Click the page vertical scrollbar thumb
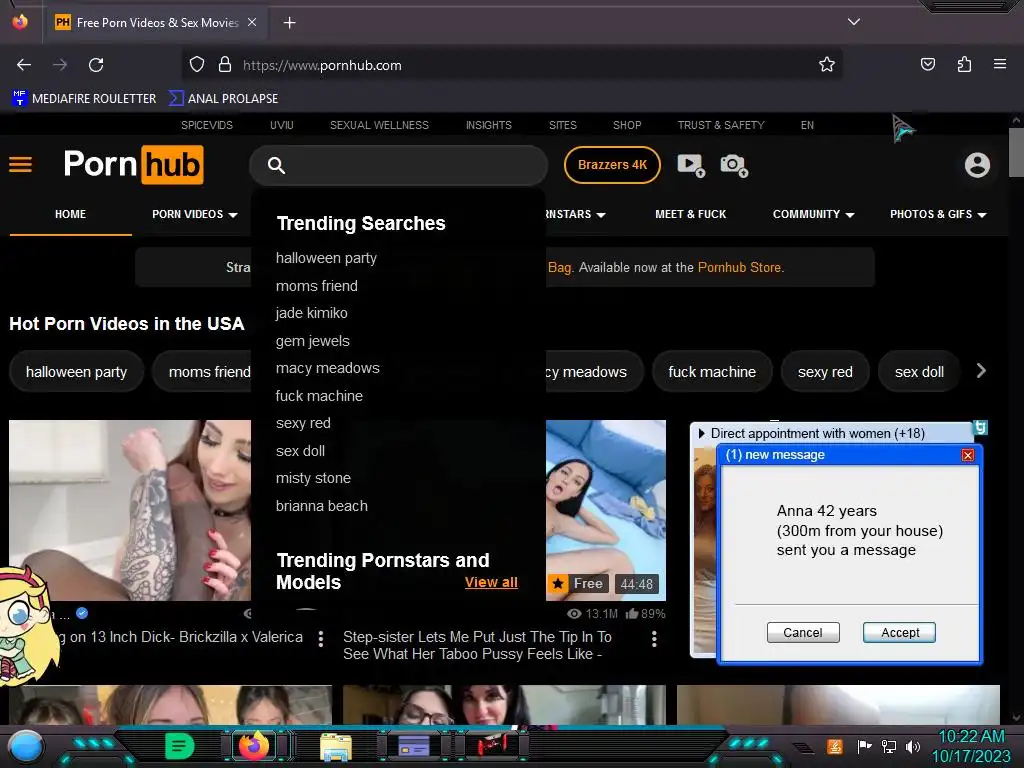Image resolution: width=1024 pixels, height=768 pixels. point(1016,152)
